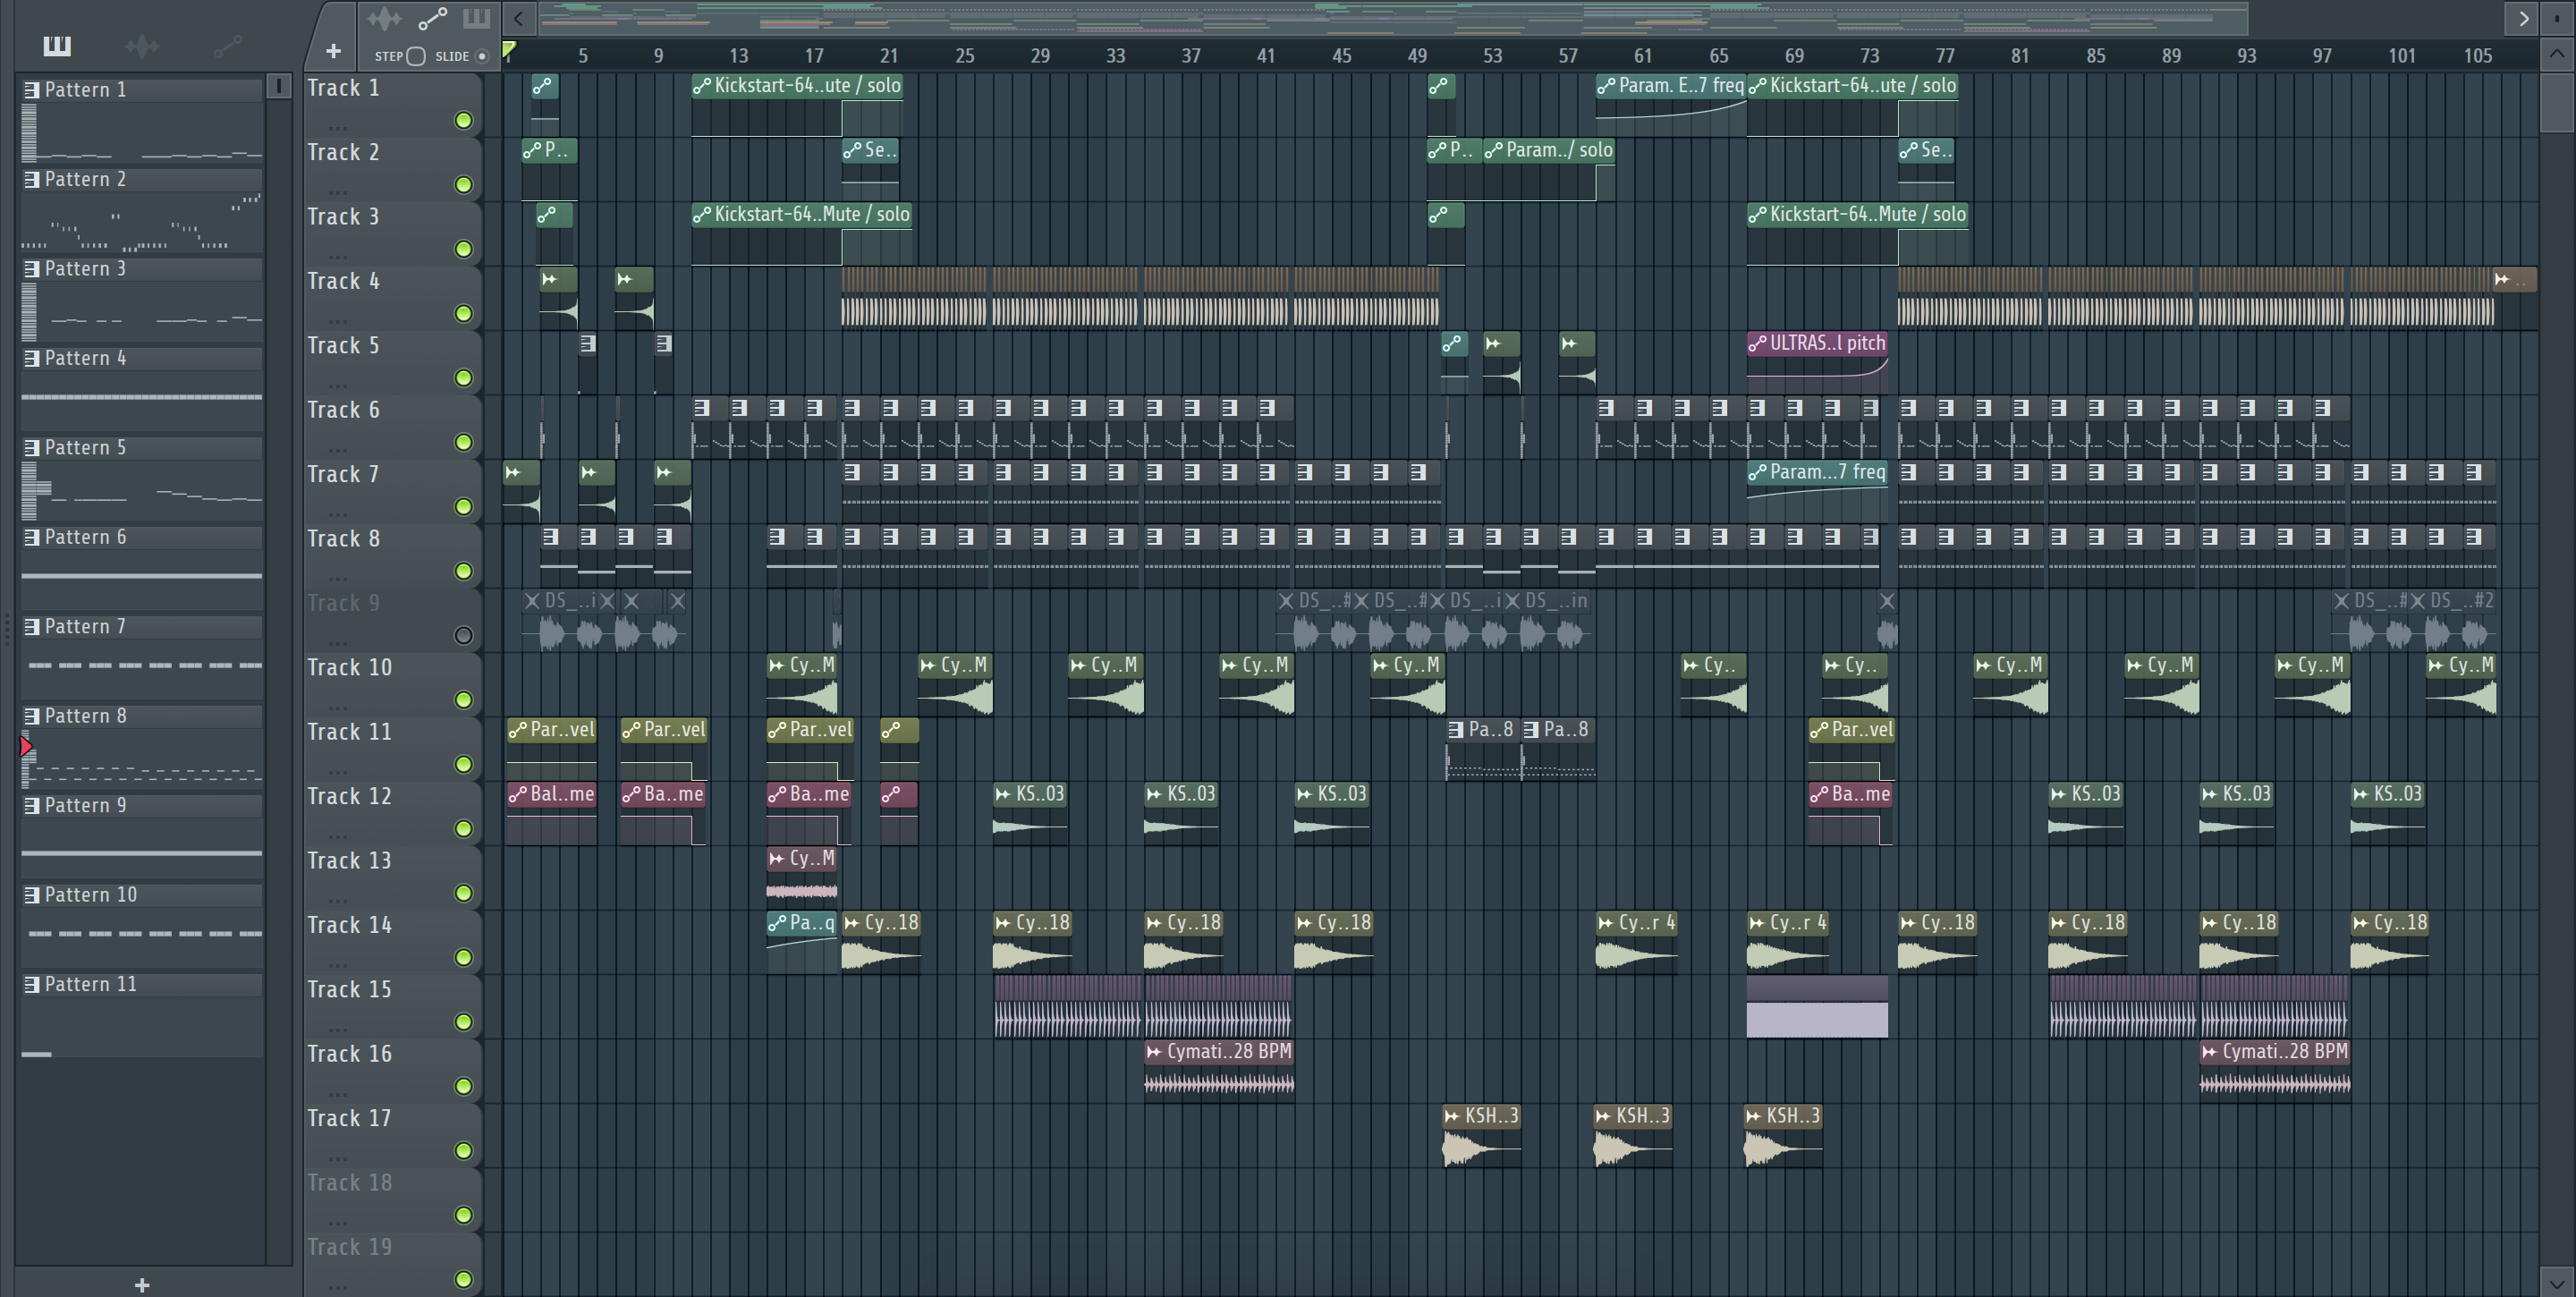The height and width of the screenshot is (1297, 2576).
Task: Jump to bar 73 on the ruler
Action: [x=1869, y=56]
